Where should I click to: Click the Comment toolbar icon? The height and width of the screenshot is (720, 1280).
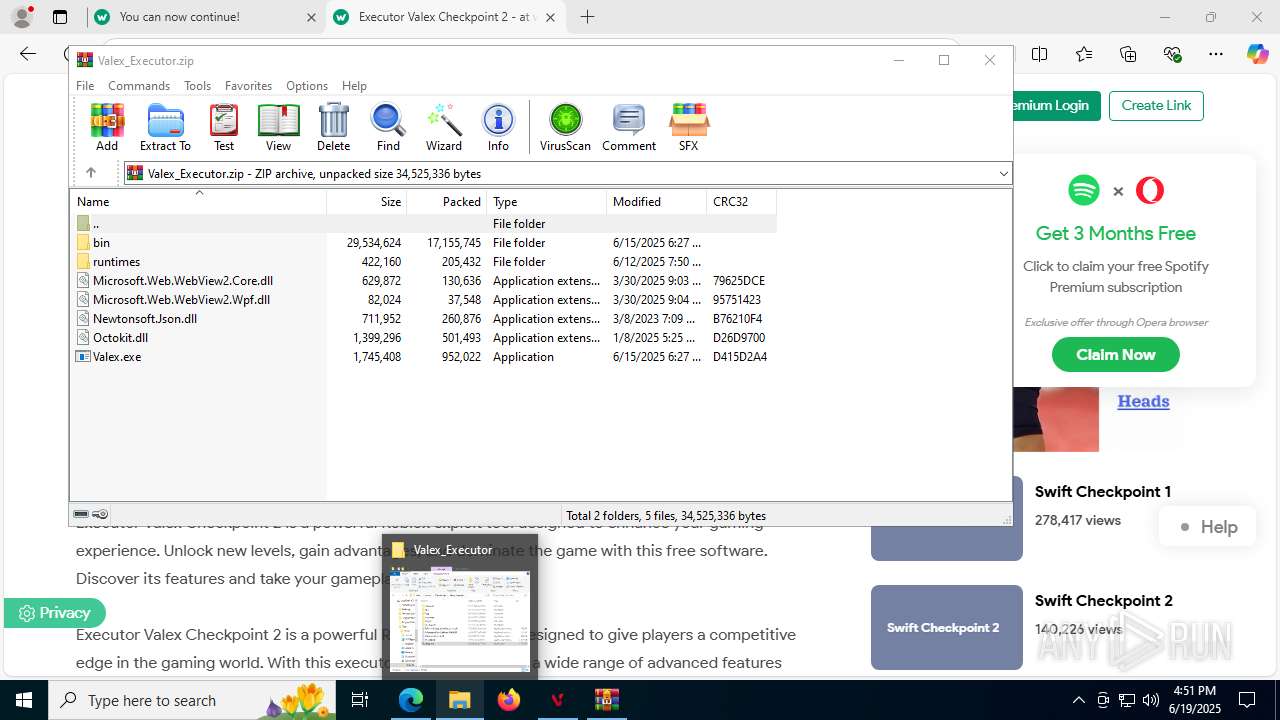tap(629, 127)
